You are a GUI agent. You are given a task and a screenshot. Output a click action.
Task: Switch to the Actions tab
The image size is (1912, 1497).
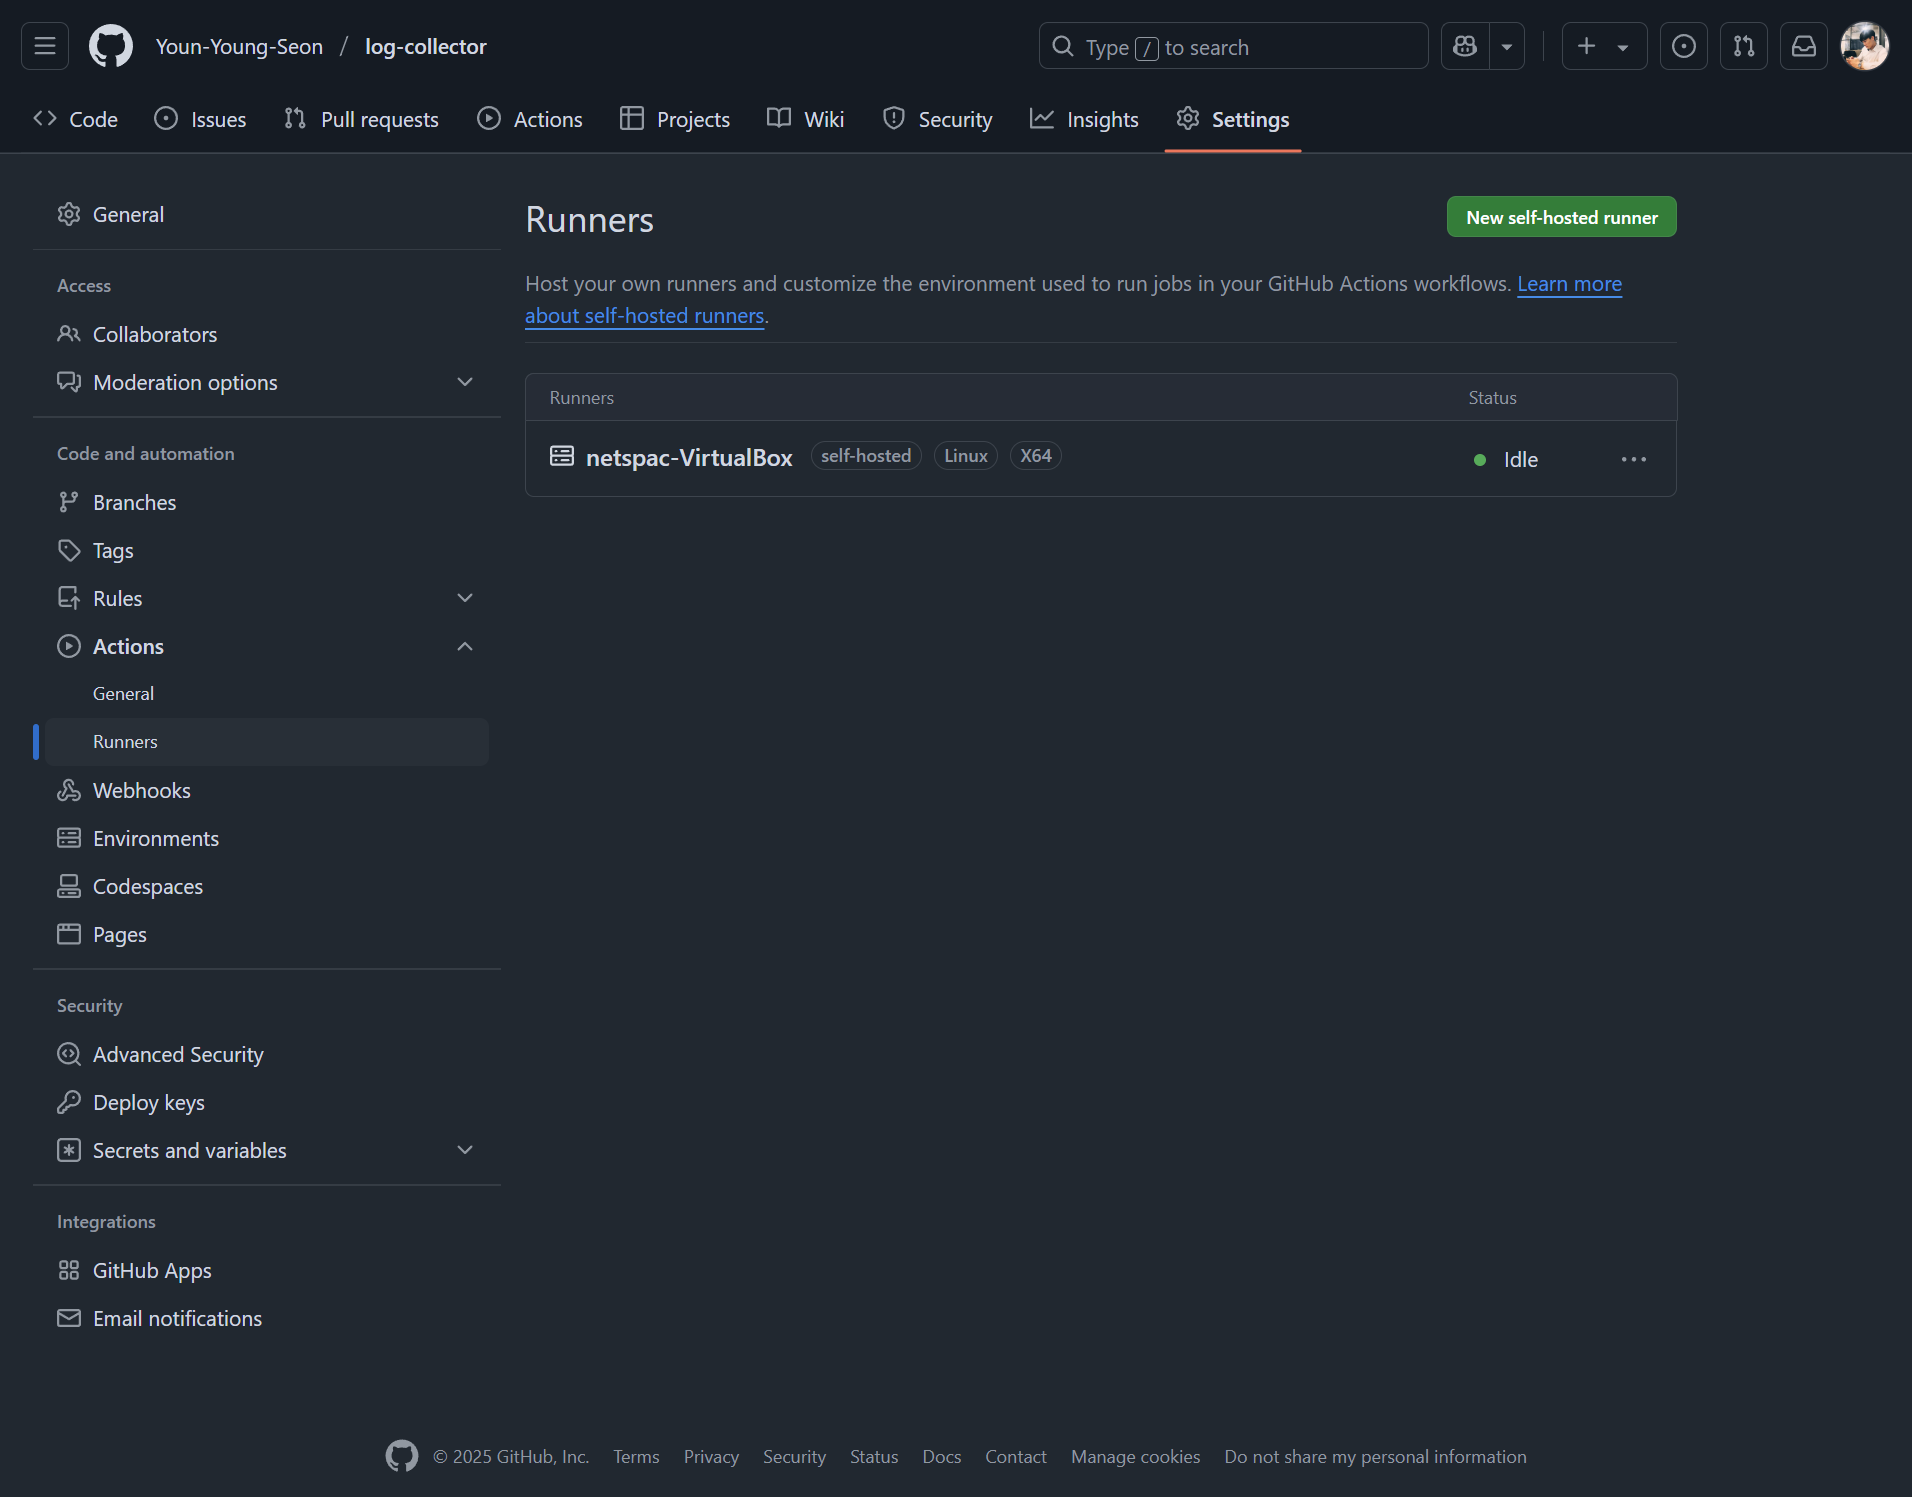[530, 119]
